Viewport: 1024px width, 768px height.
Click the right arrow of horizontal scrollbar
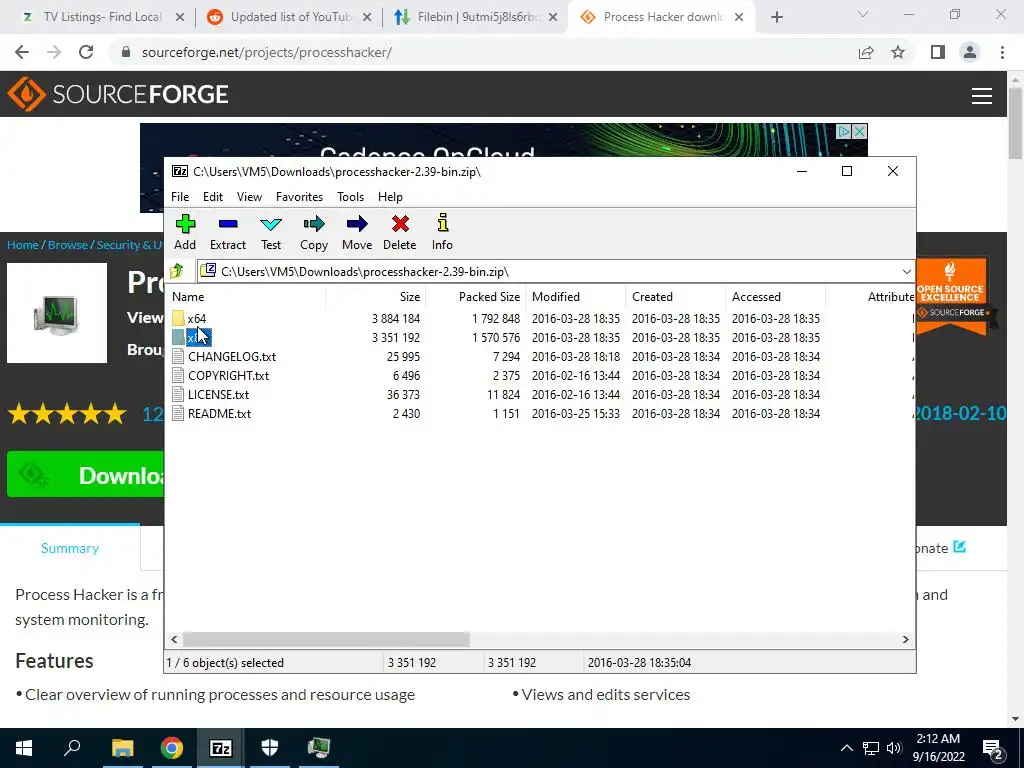coord(905,639)
